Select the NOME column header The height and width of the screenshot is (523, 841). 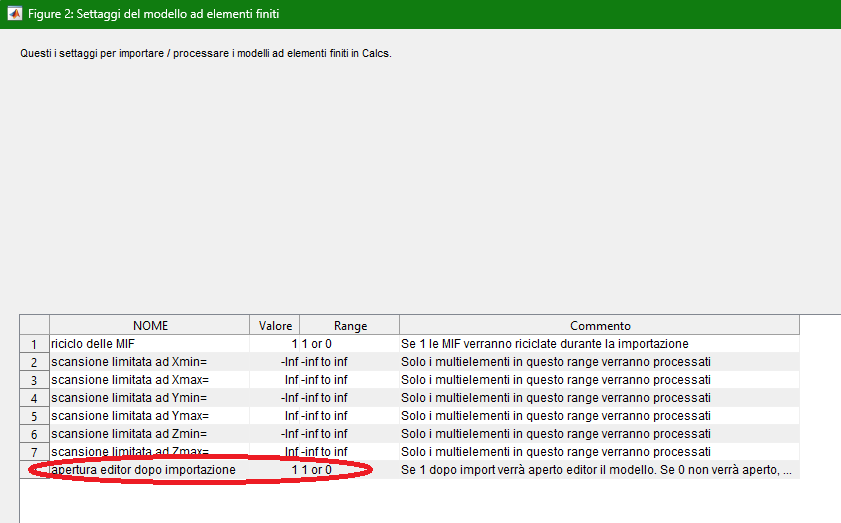point(150,326)
